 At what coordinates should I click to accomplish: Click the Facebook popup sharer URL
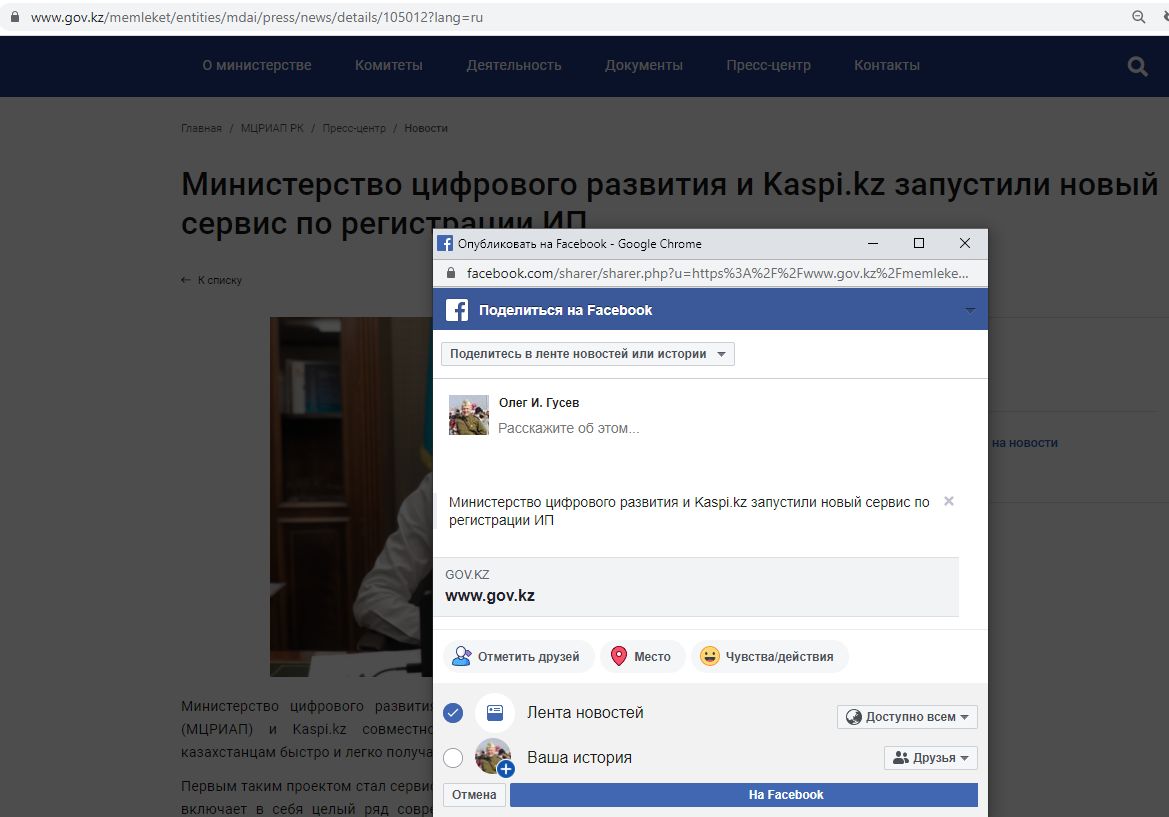(x=717, y=274)
